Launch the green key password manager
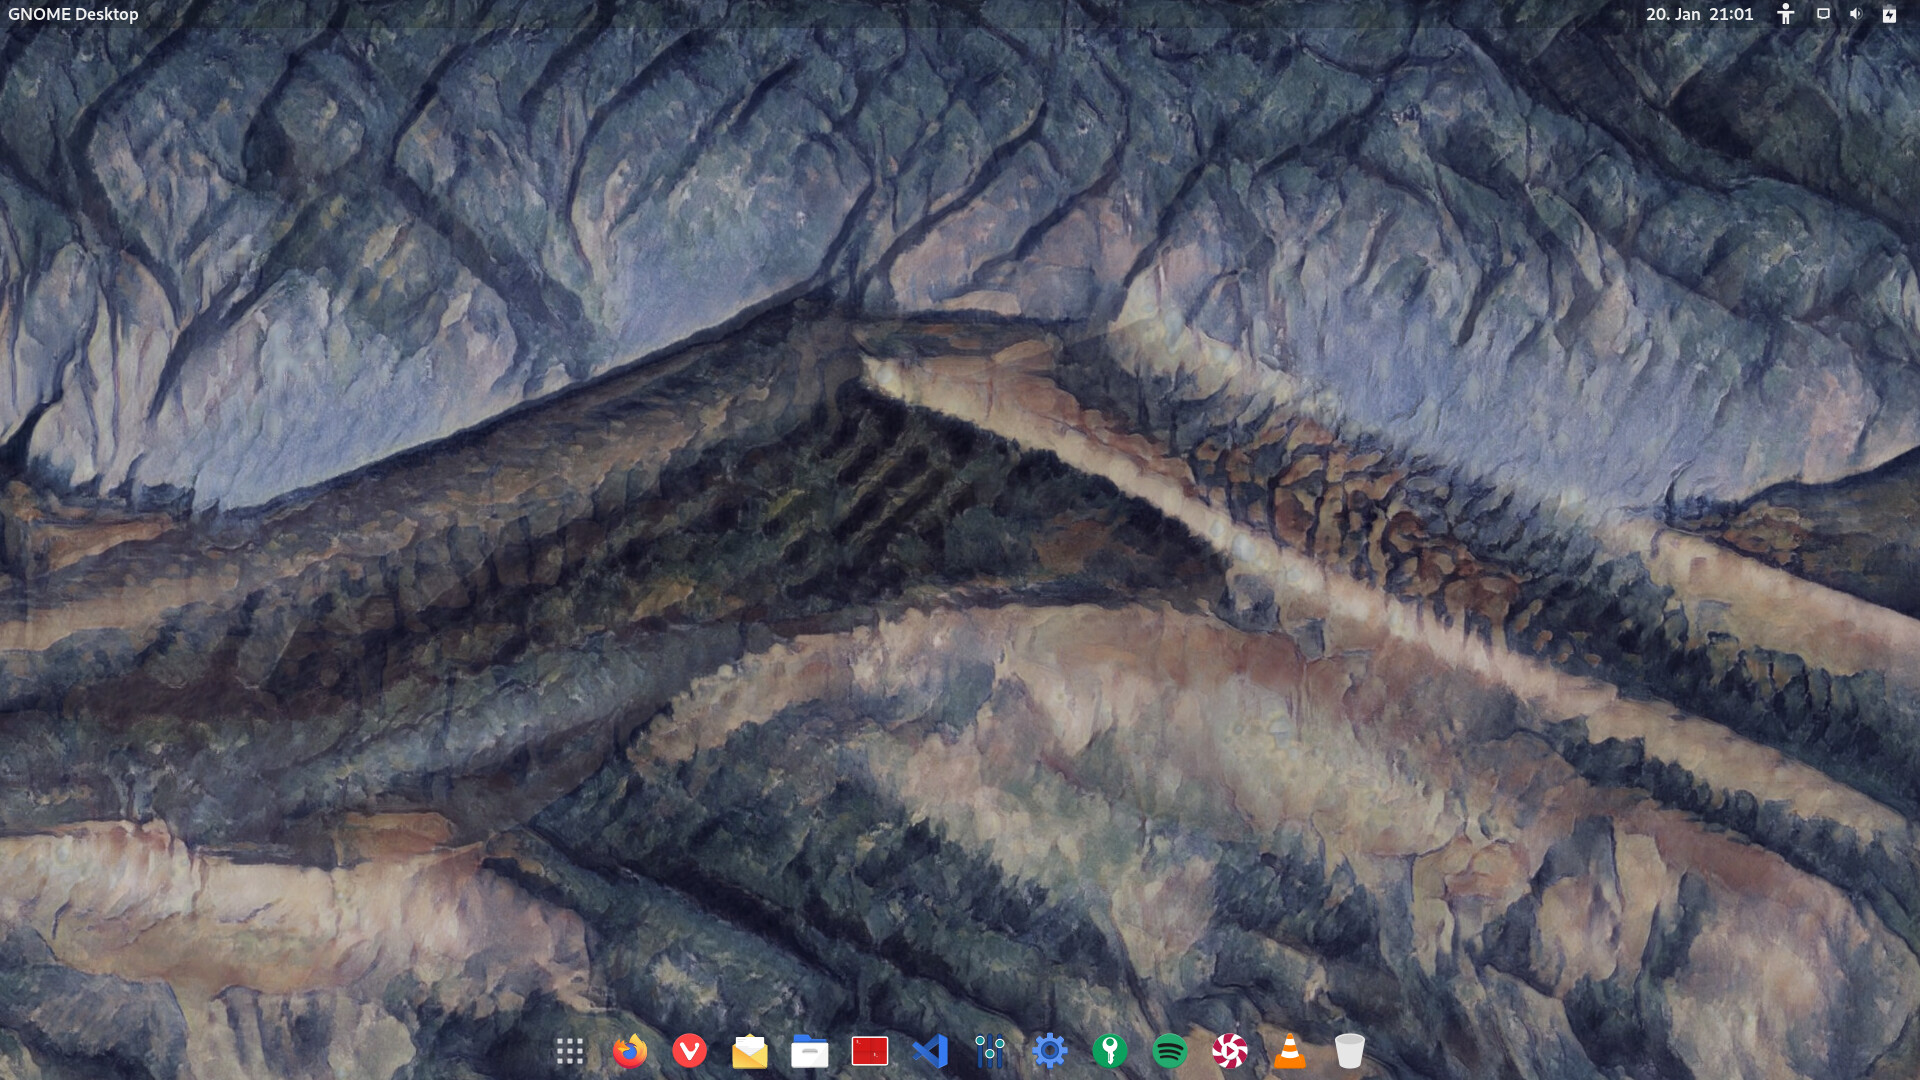This screenshot has height=1080, width=1920. pos(1109,1051)
